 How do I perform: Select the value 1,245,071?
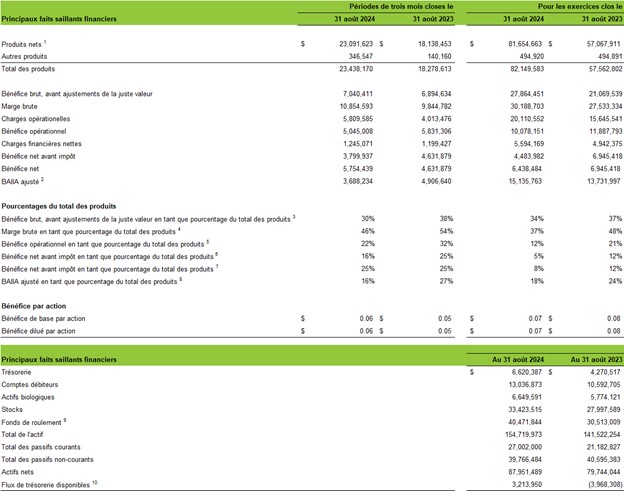click(358, 144)
